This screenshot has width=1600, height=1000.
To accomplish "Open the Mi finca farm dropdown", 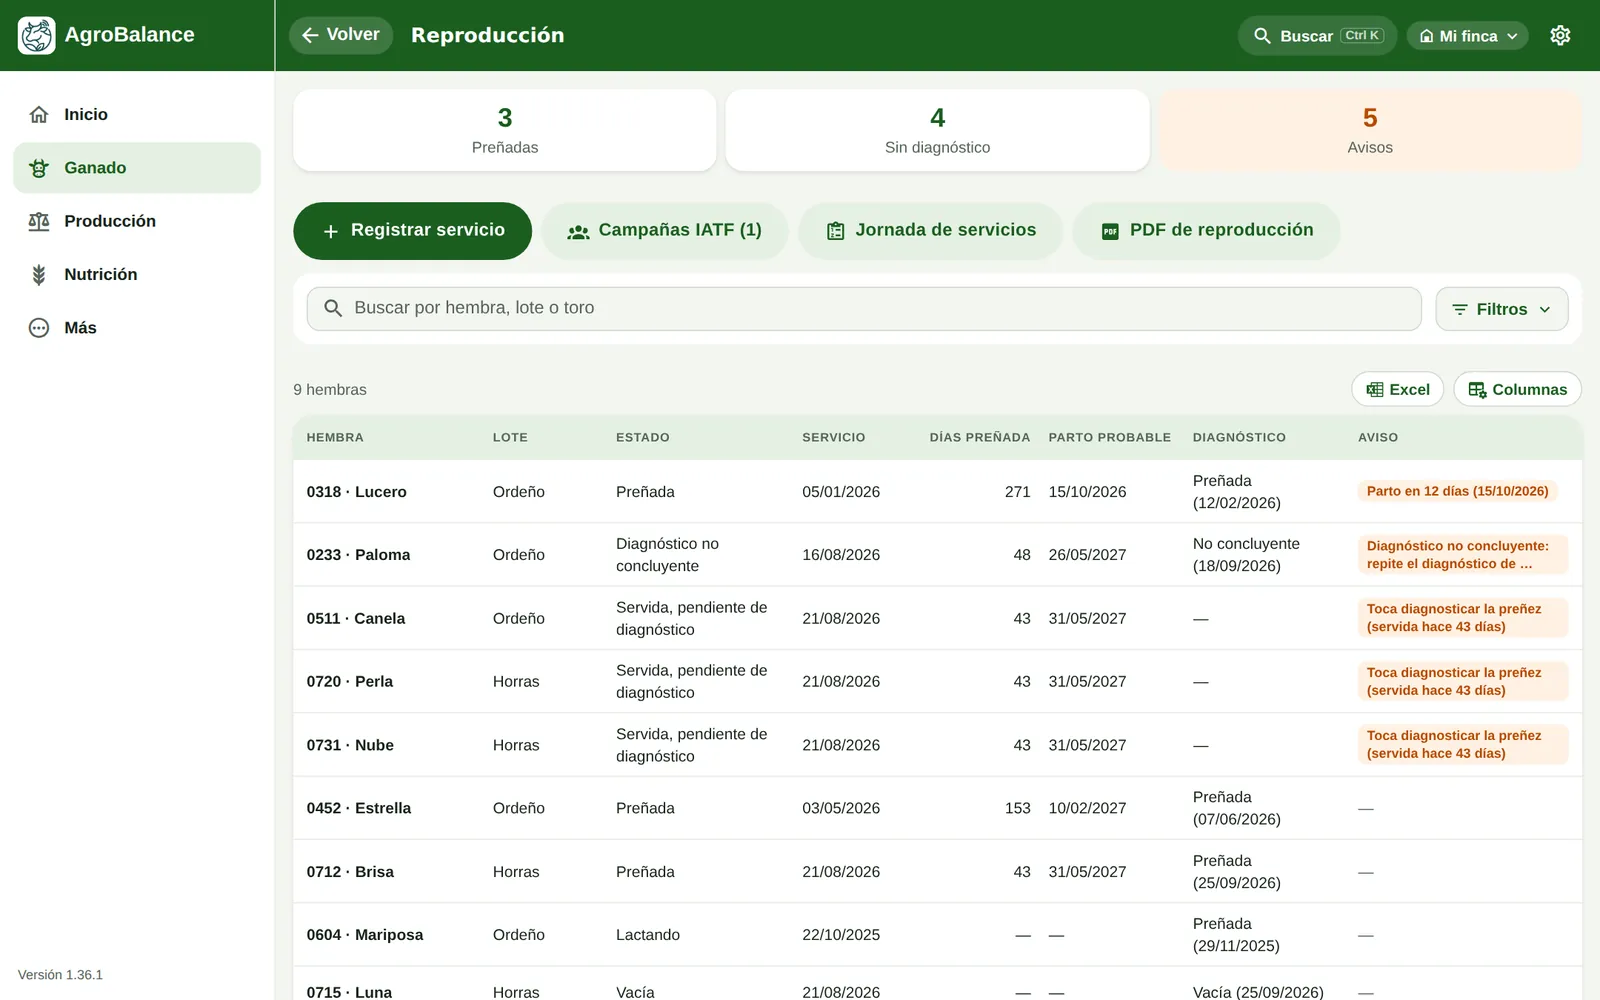I will coord(1467,36).
